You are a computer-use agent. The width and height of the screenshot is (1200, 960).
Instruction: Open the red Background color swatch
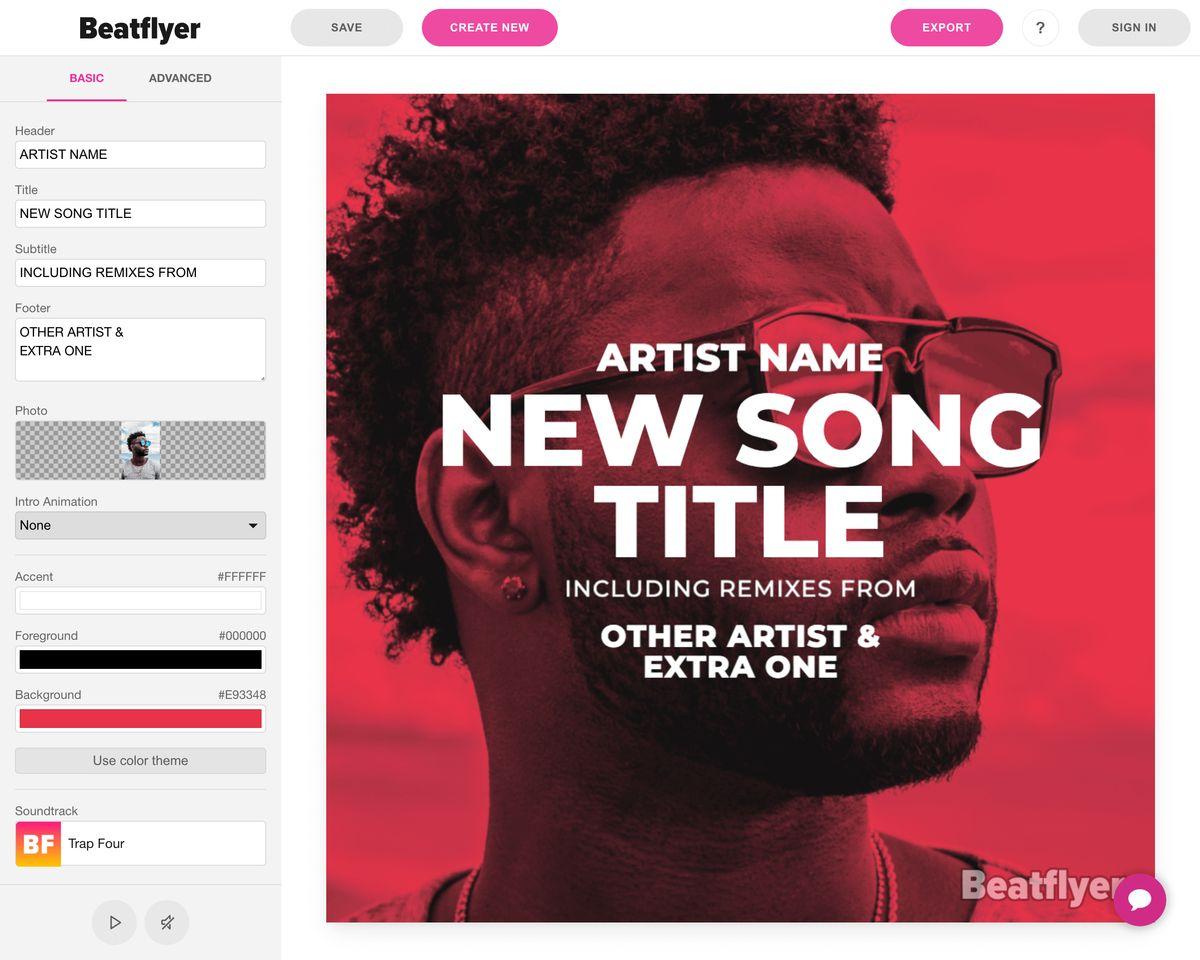[140, 719]
